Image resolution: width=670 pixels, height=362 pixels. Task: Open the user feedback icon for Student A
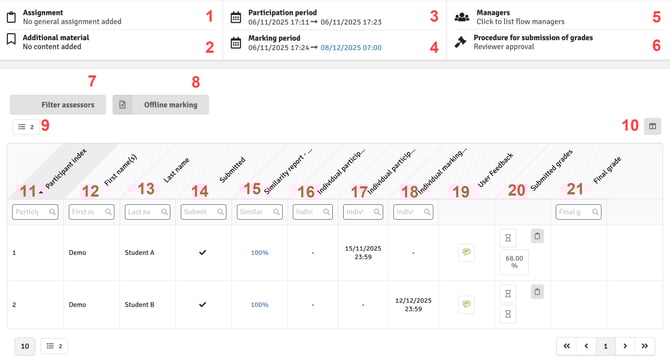tap(466, 252)
